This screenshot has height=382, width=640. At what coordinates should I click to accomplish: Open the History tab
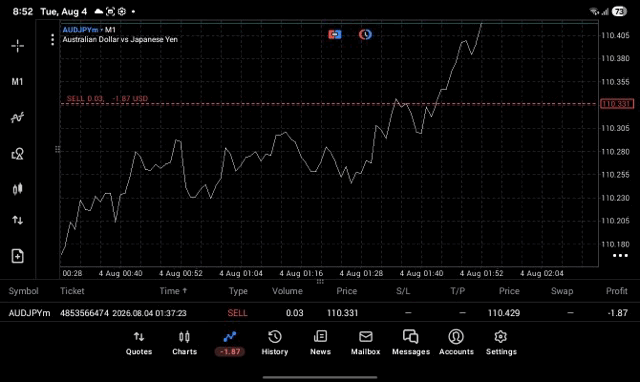click(x=275, y=343)
